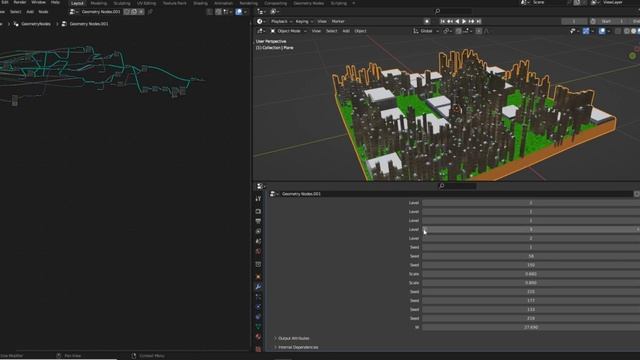The image size is (640, 360).
Task: Switch to the Layout workspace tab
Action: [77, 3]
